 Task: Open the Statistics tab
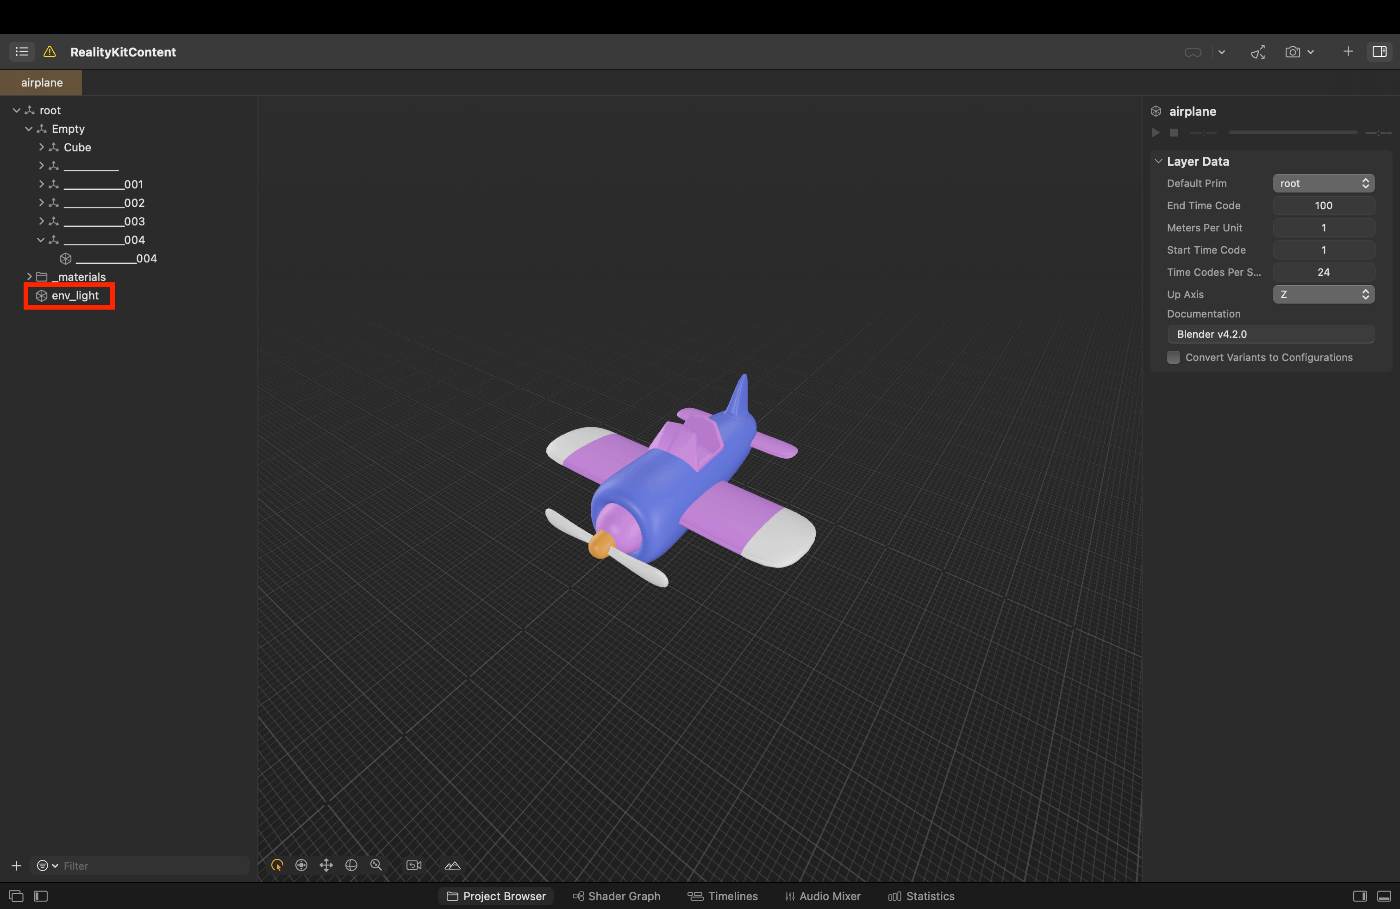(921, 896)
